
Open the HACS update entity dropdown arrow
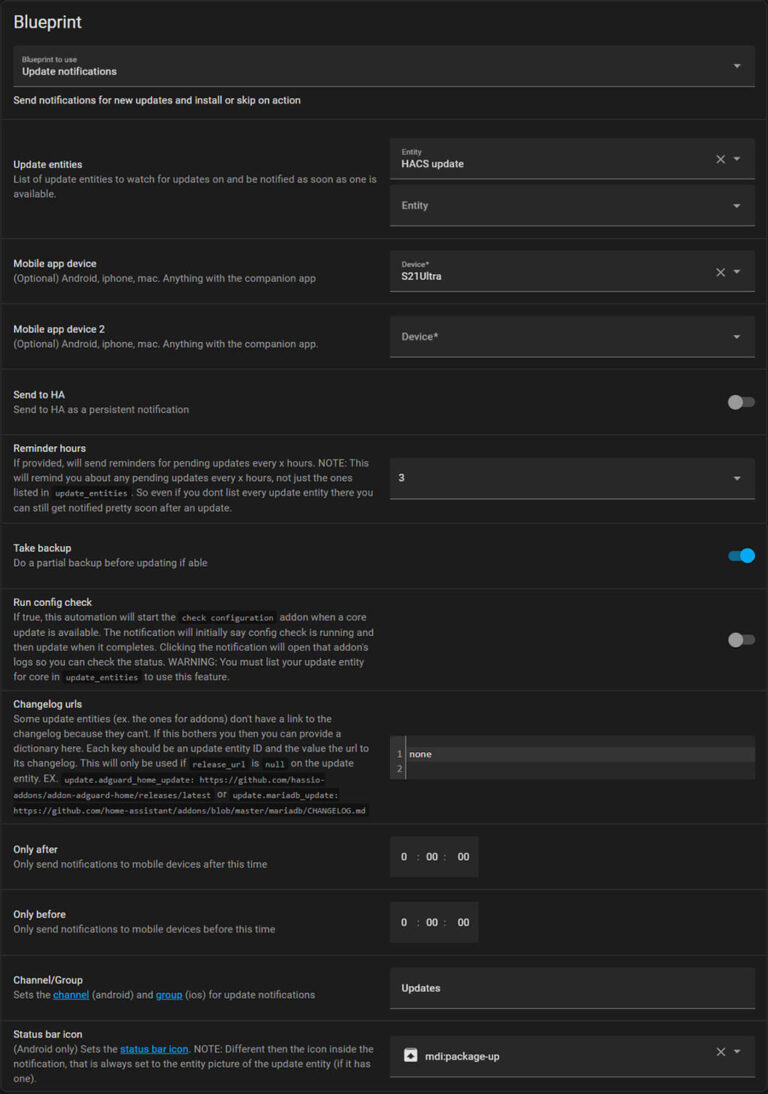click(x=737, y=159)
